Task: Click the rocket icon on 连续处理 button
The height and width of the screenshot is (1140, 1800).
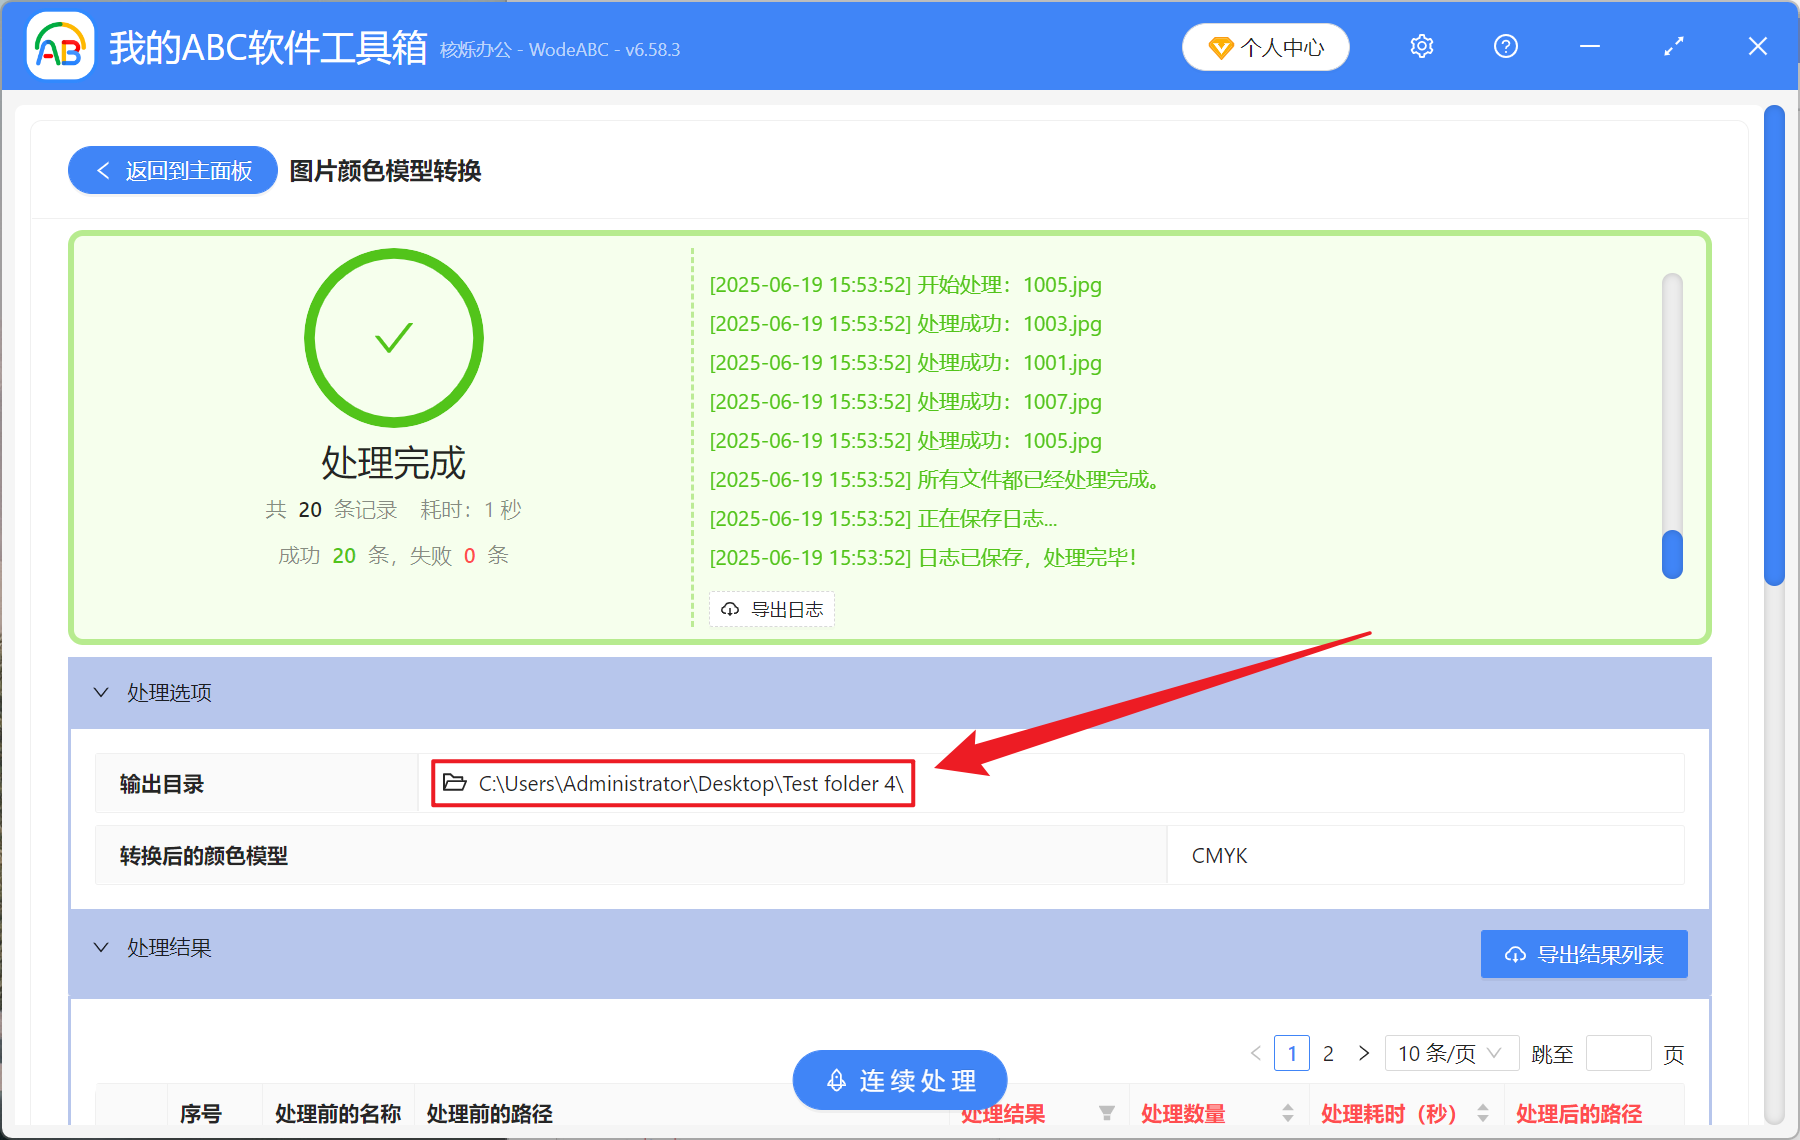Action: pyautogui.click(x=836, y=1080)
